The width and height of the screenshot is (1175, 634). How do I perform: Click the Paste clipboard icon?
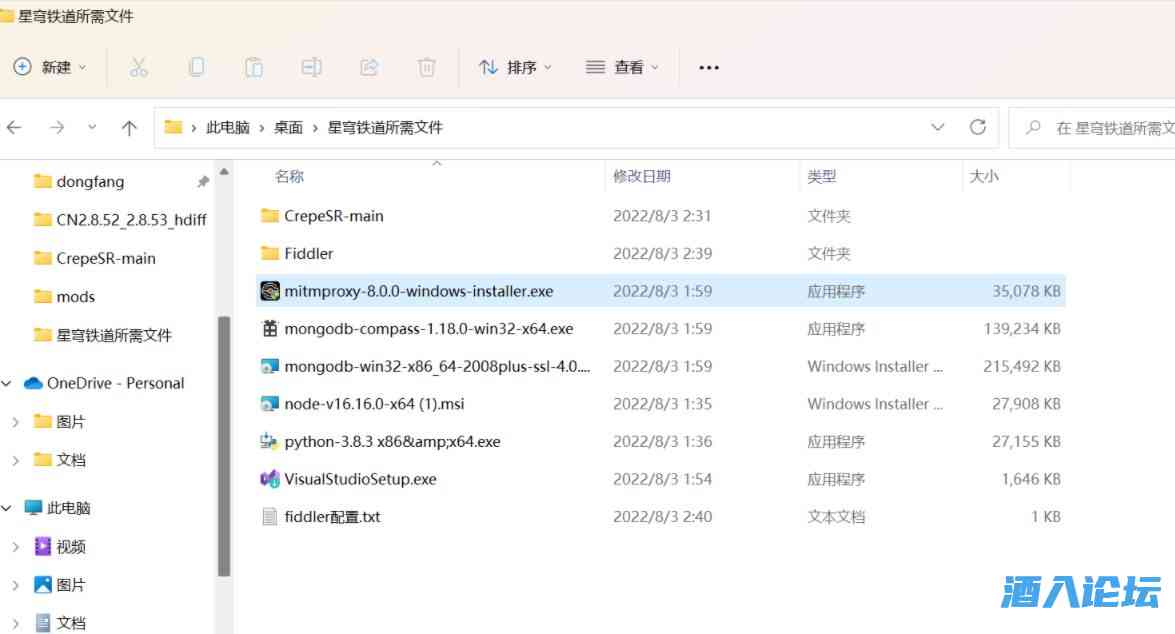click(x=254, y=67)
